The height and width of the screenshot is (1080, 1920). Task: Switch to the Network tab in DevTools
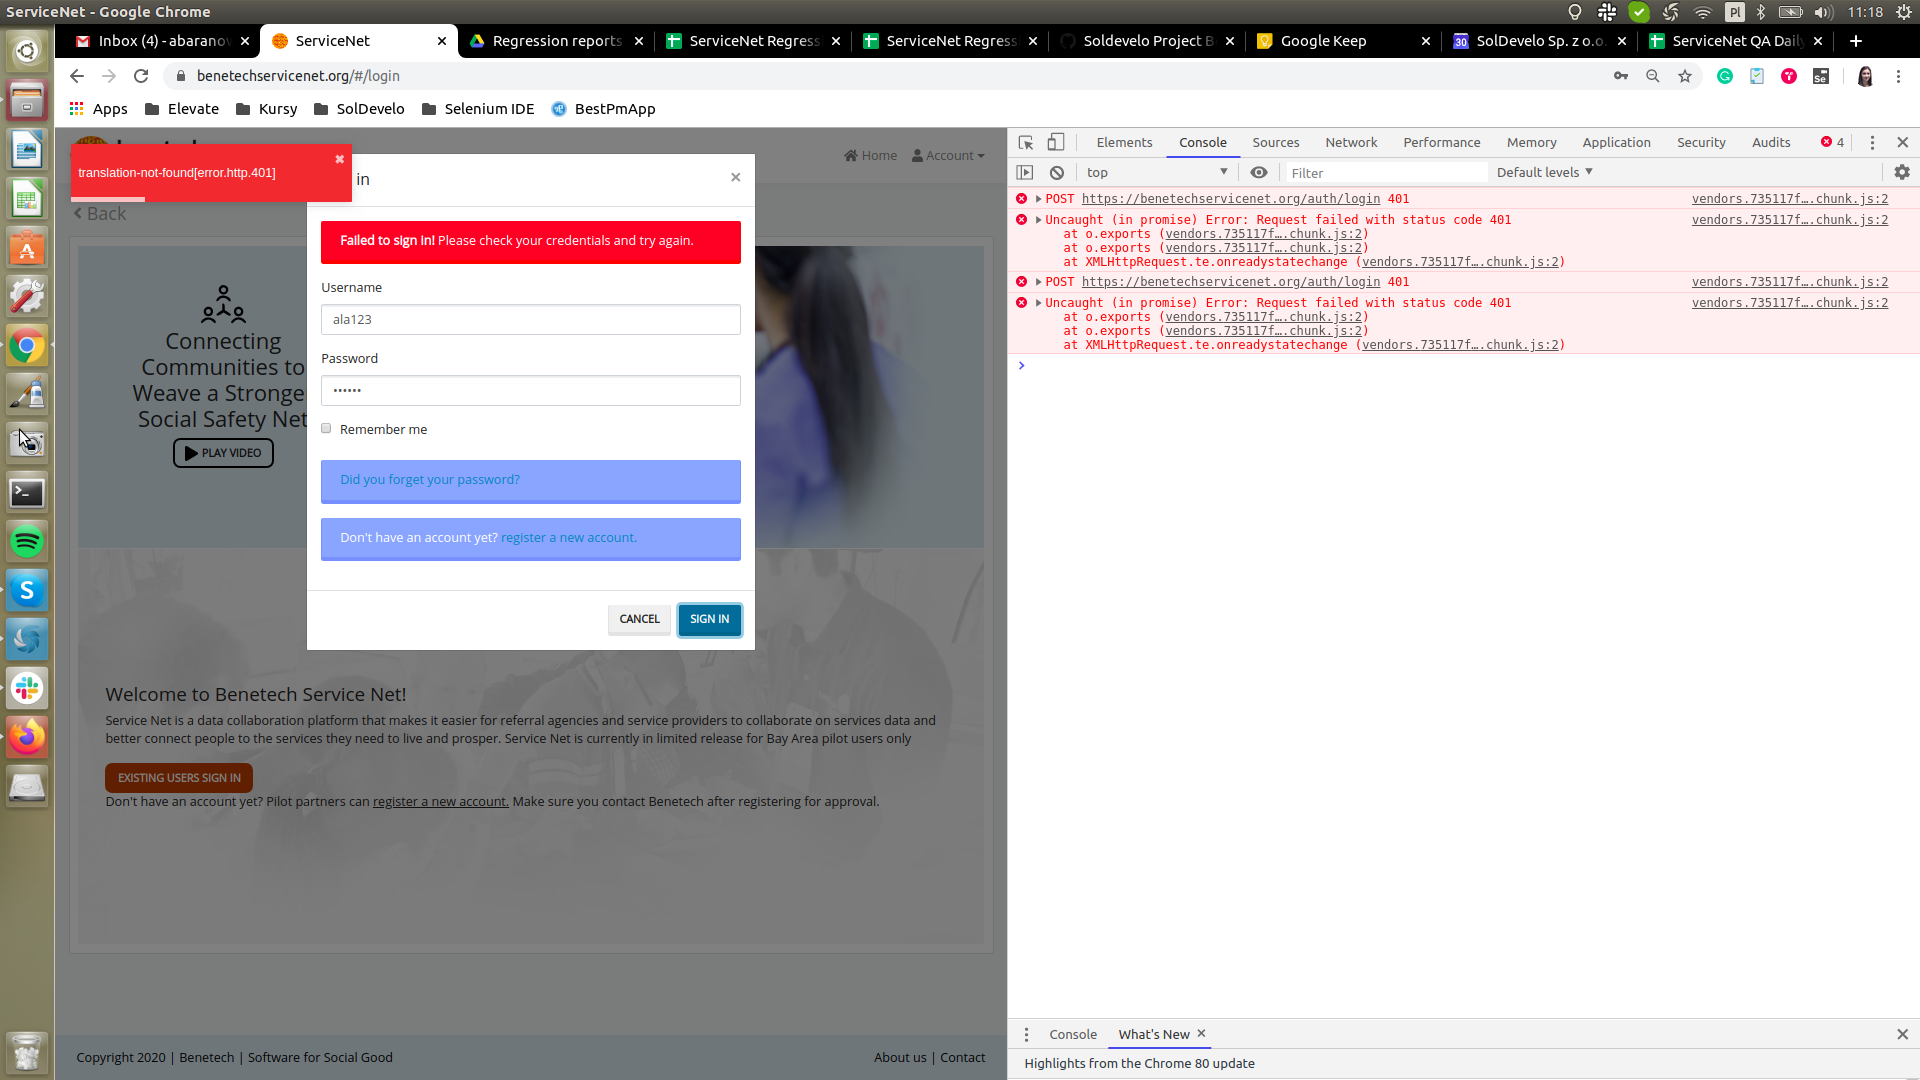point(1351,142)
